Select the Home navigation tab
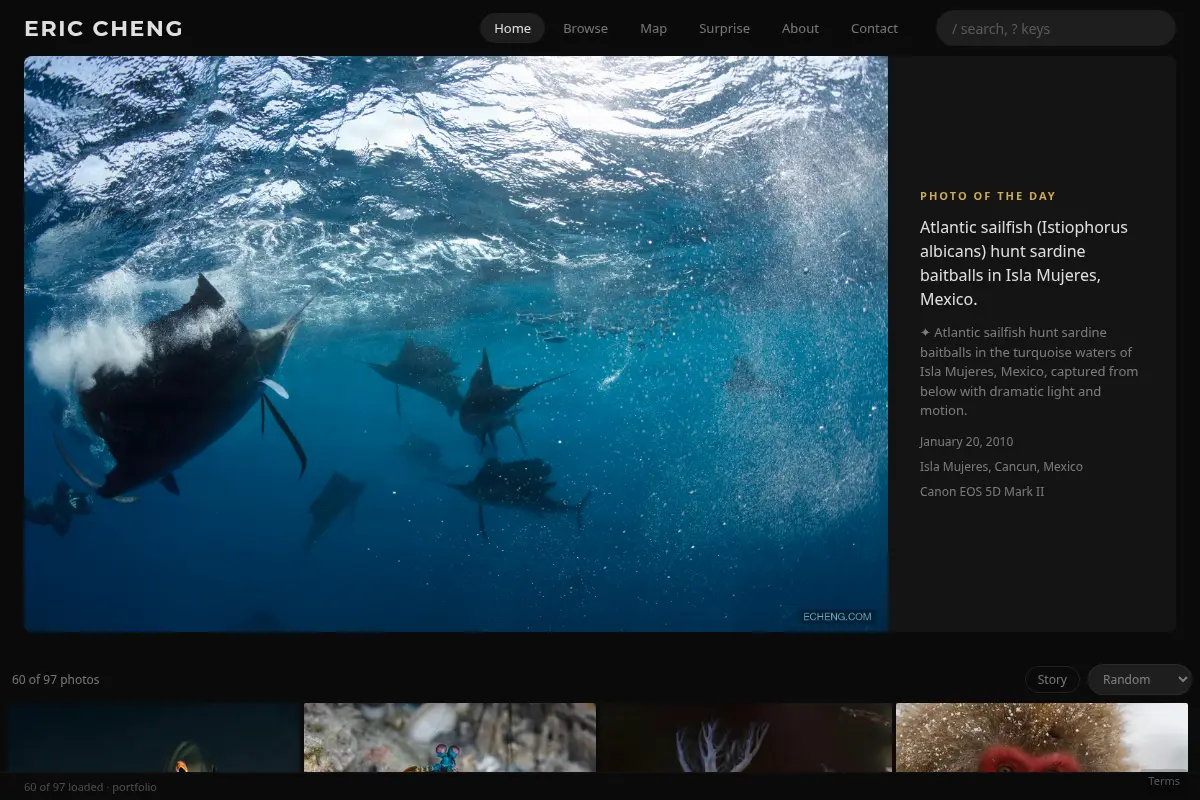1200x800 pixels. tap(512, 28)
